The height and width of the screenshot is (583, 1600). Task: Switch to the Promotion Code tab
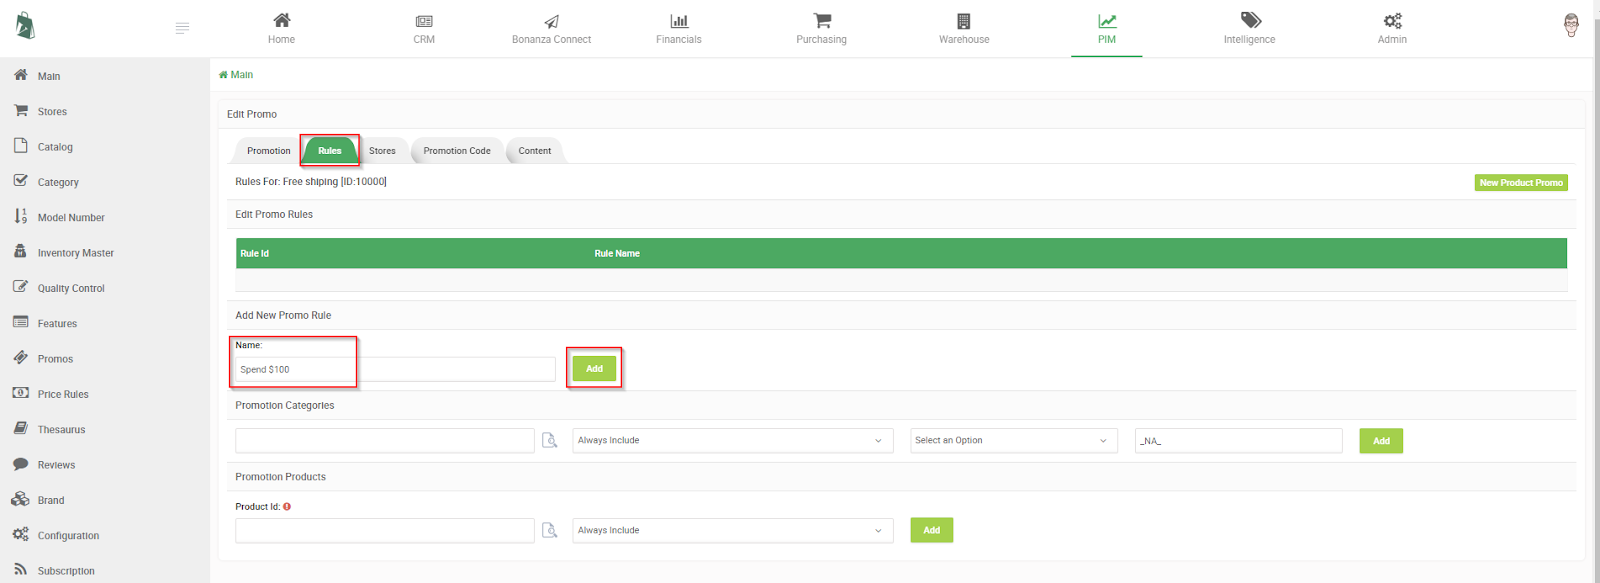pos(457,151)
